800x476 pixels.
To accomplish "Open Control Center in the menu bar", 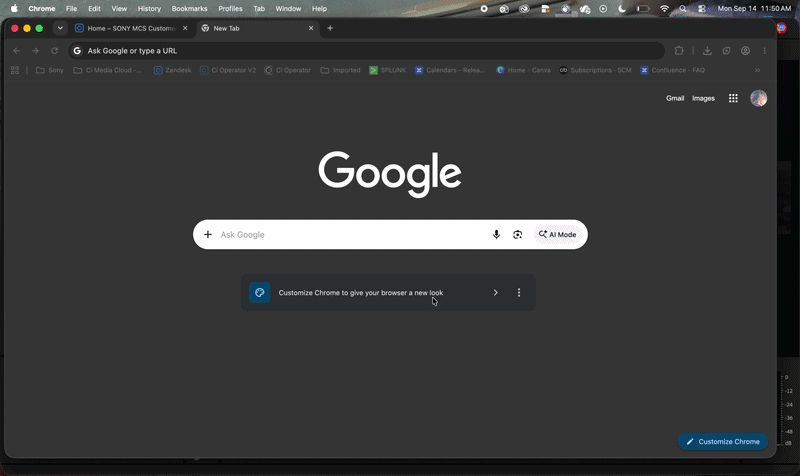I will coord(702,9).
